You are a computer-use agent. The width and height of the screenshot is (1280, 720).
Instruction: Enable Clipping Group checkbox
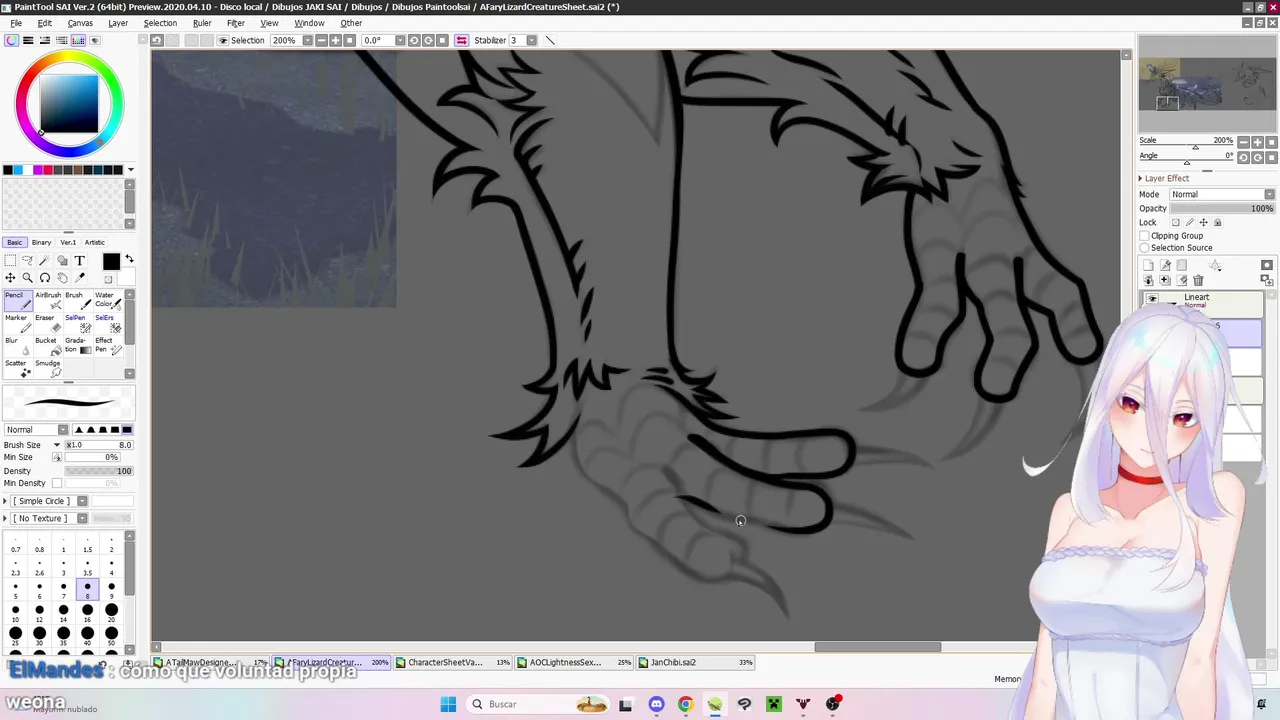(x=1145, y=236)
